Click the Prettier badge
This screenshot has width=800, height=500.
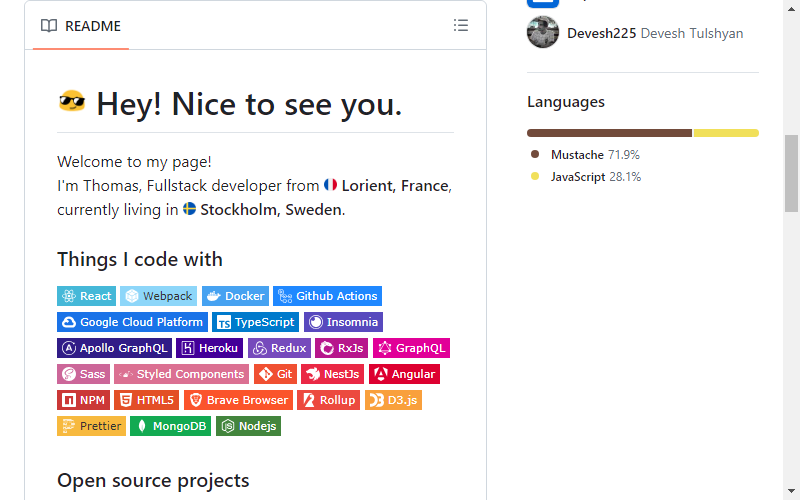tap(91, 426)
